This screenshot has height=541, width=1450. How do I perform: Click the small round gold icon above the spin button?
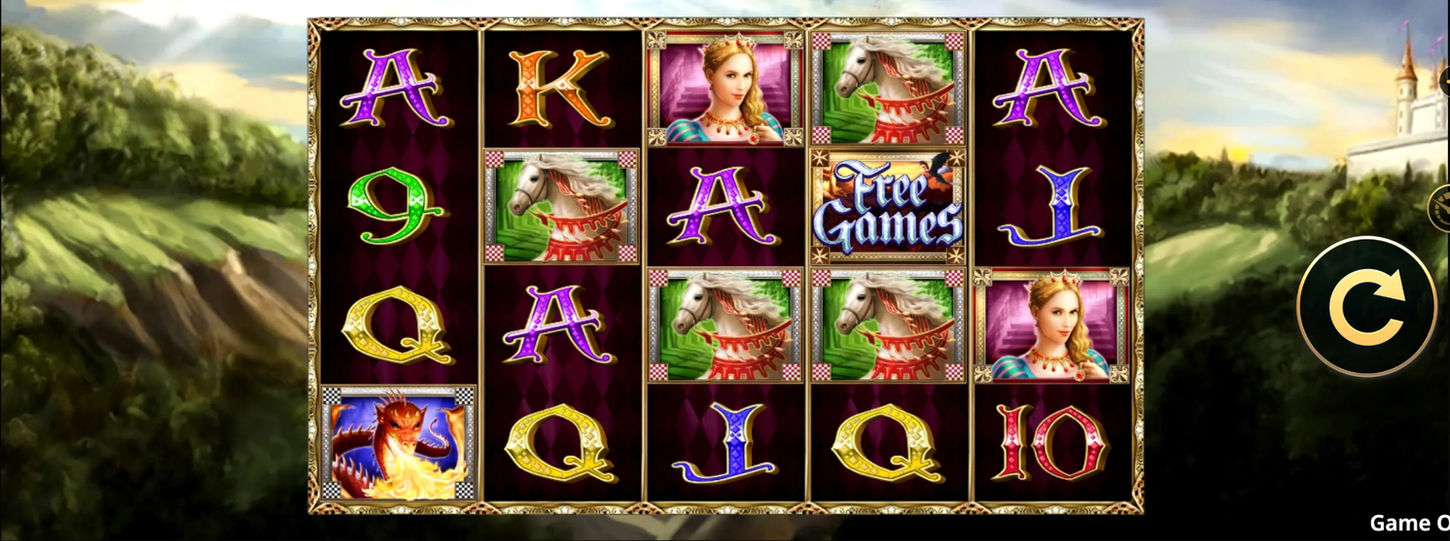1440,206
